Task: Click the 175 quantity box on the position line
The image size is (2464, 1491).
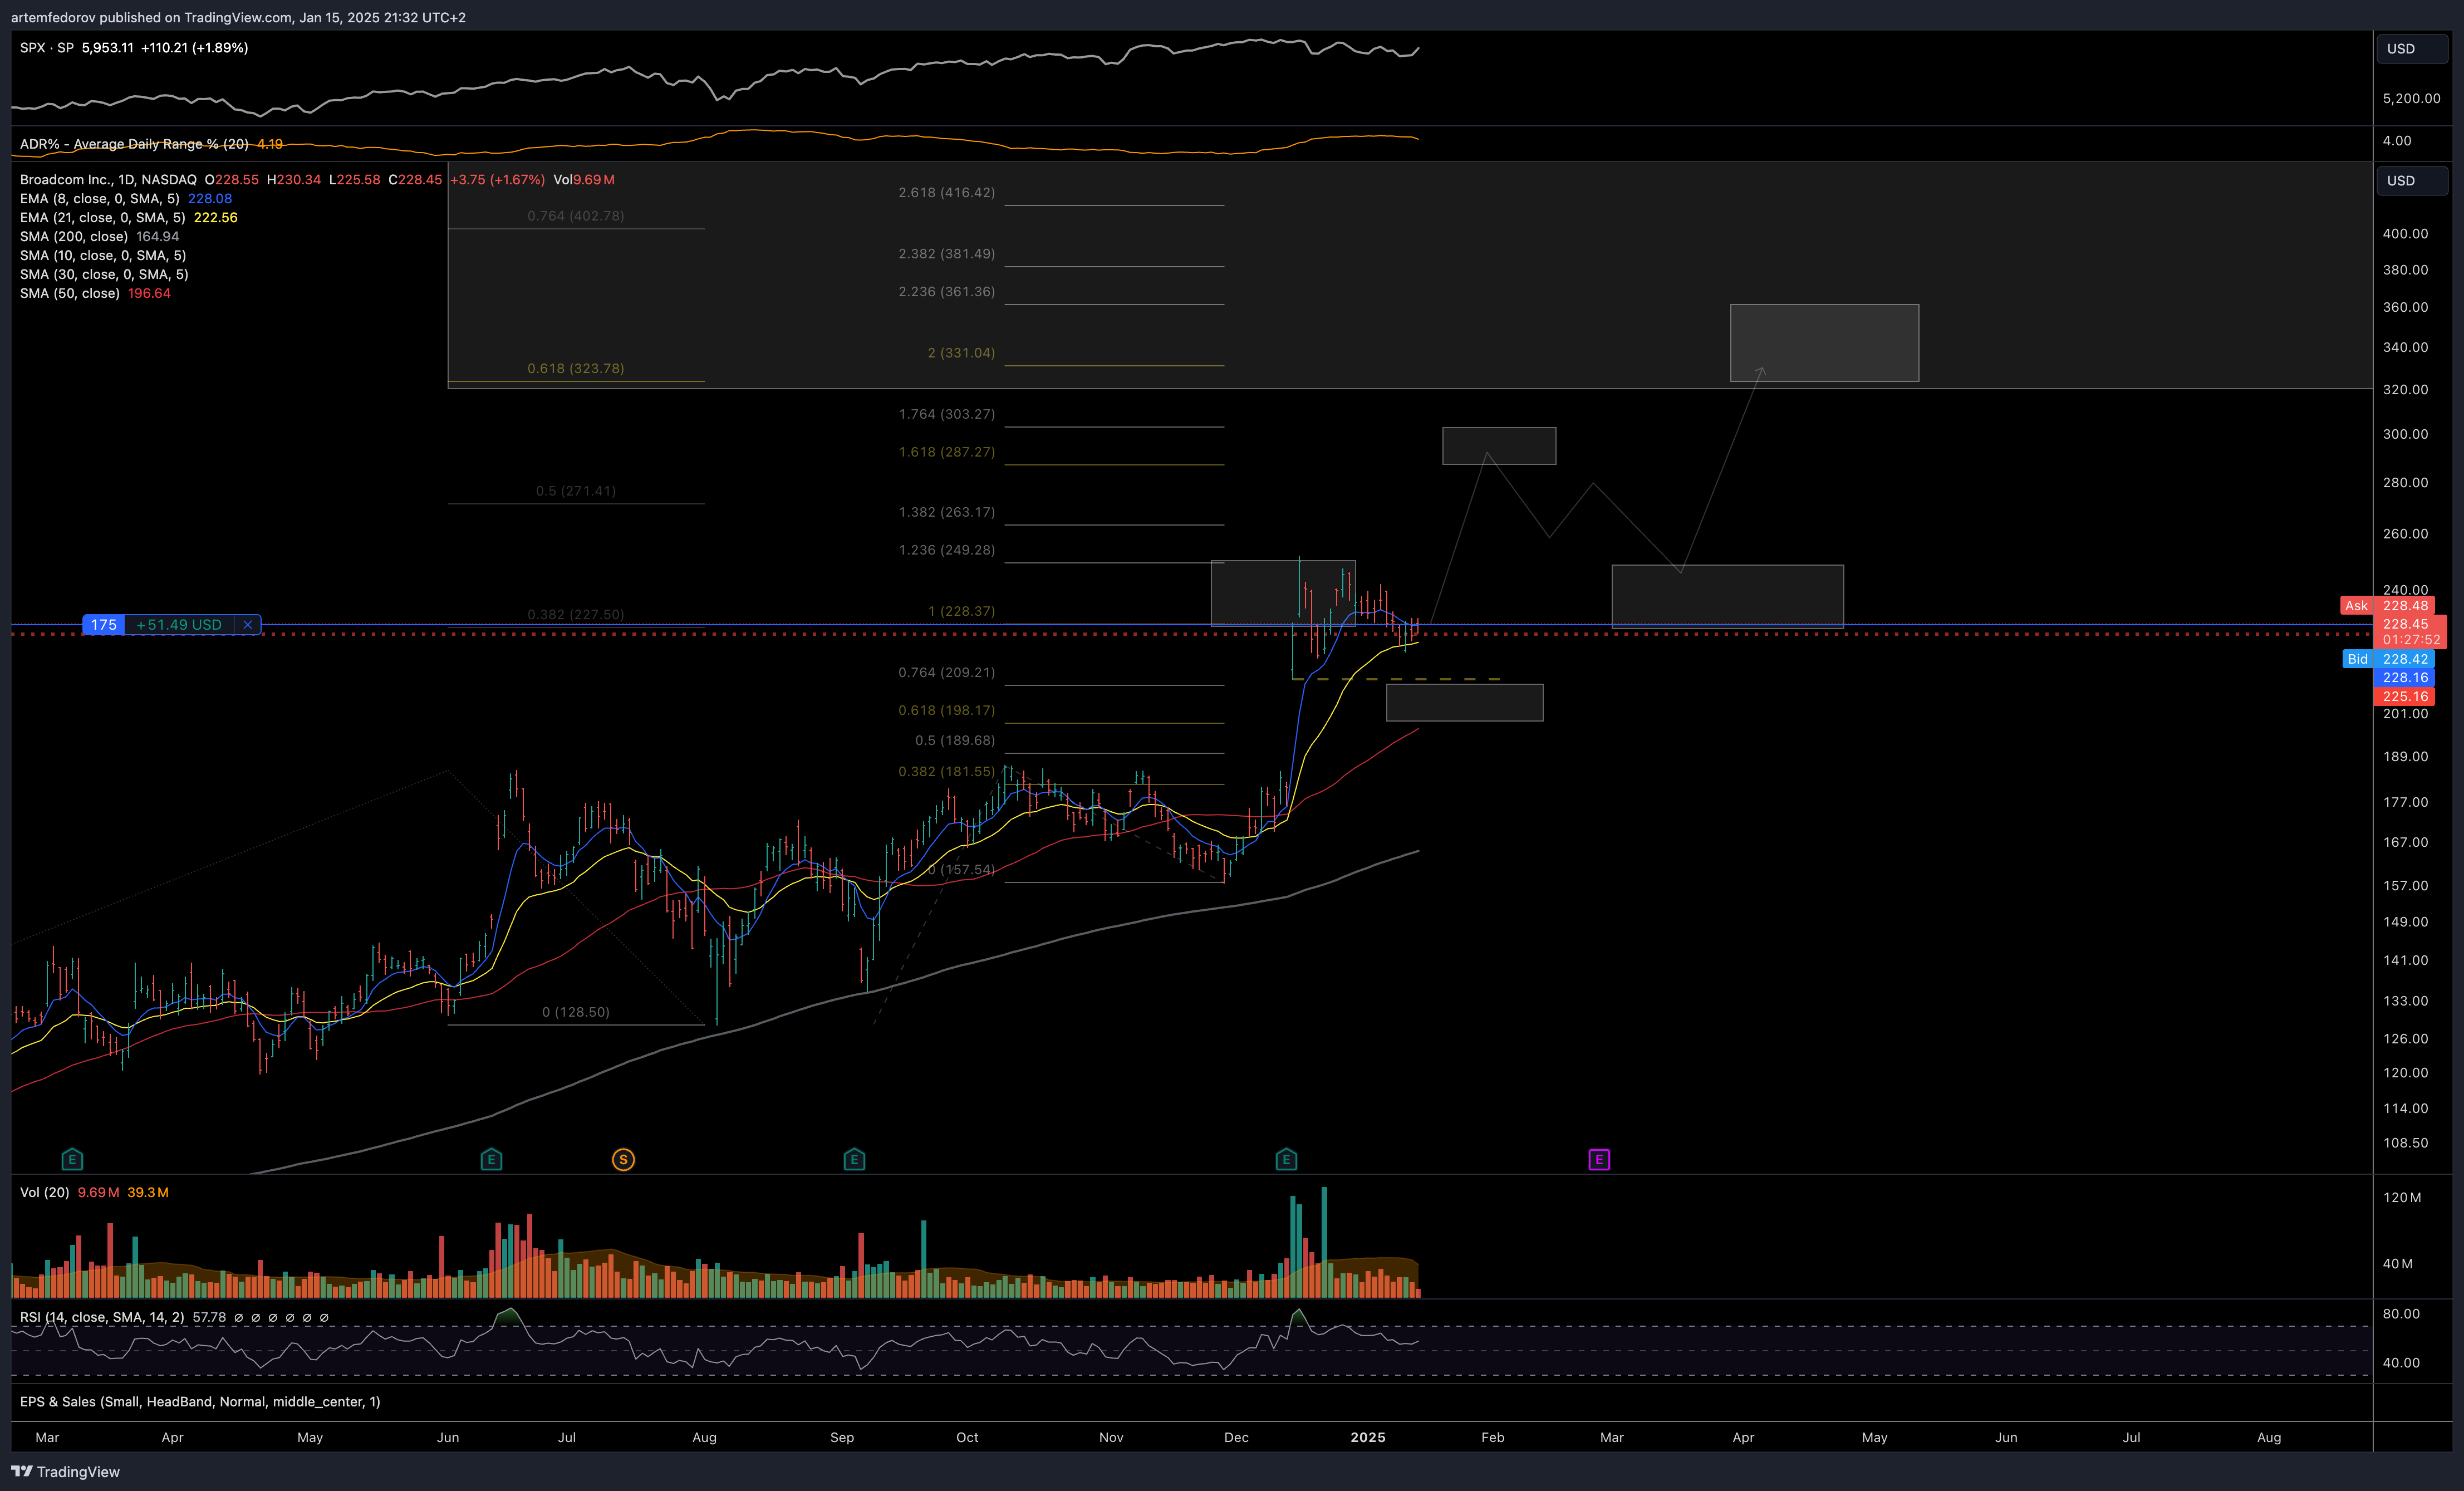Action: click(x=104, y=625)
